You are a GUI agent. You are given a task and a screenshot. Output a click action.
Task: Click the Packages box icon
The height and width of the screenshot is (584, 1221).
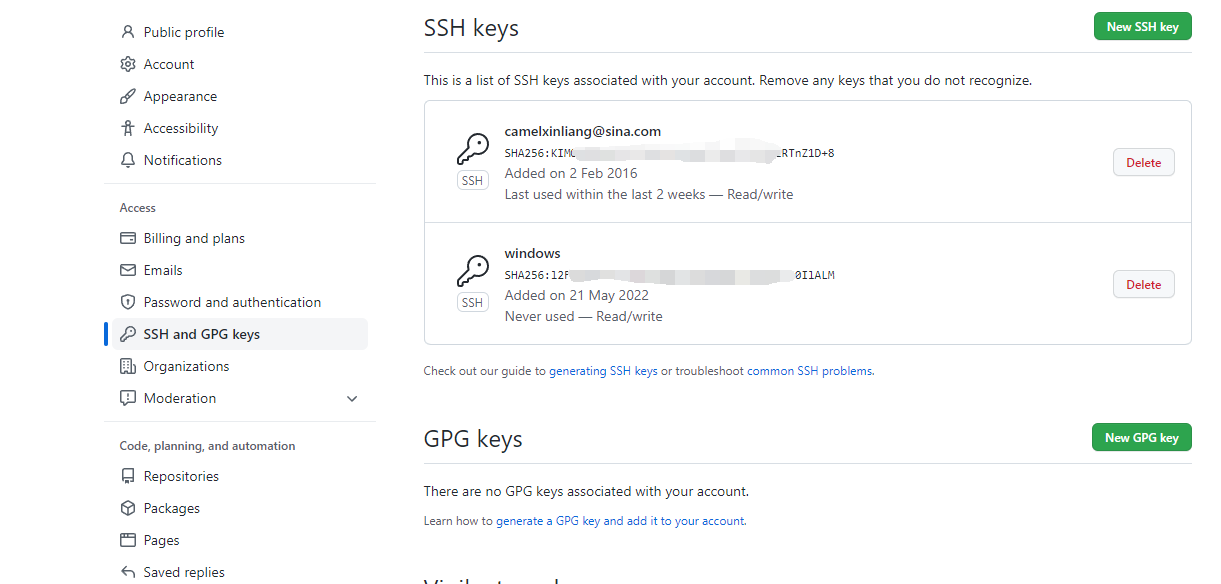click(x=128, y=508)
